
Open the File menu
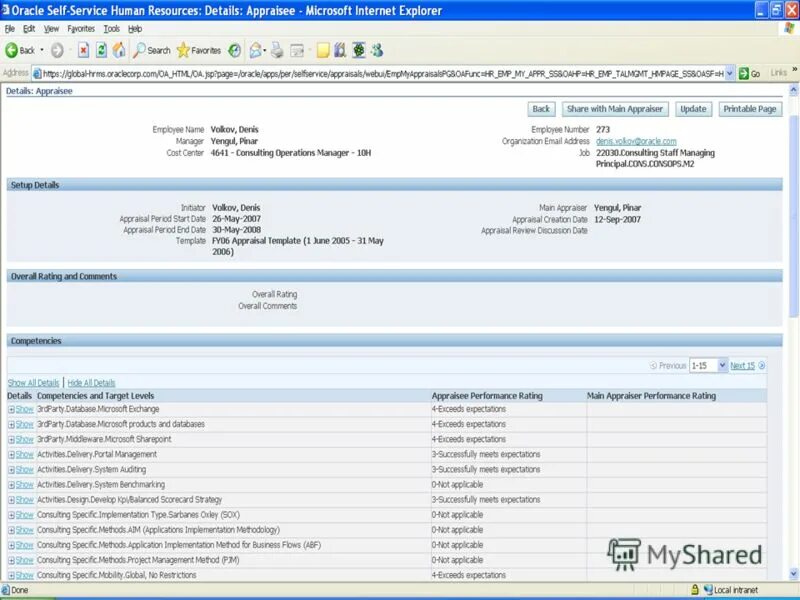(10, 29)
